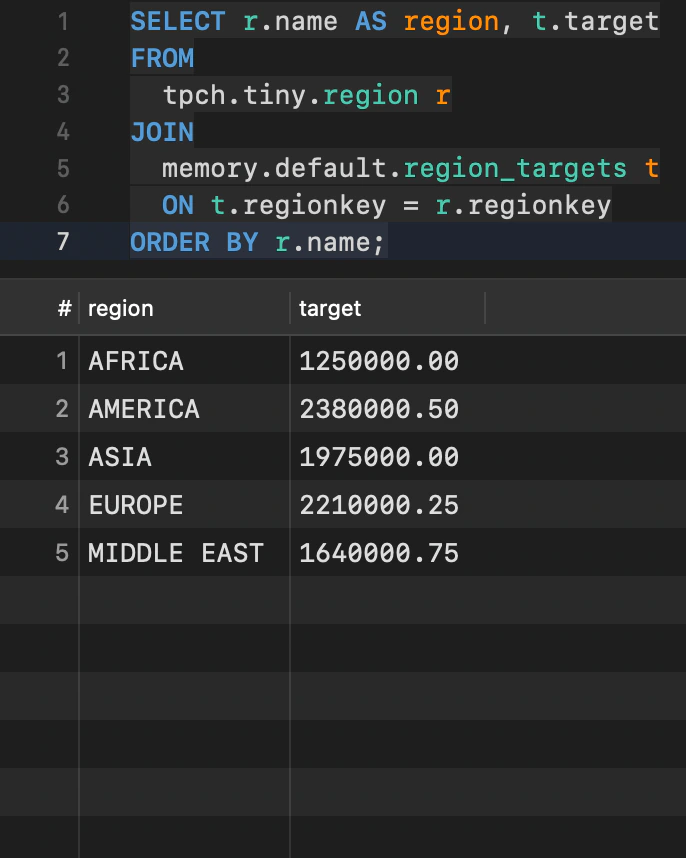Screen dimensions: 686x858
Task: Click editor line number 4
Action: (63, 132)
